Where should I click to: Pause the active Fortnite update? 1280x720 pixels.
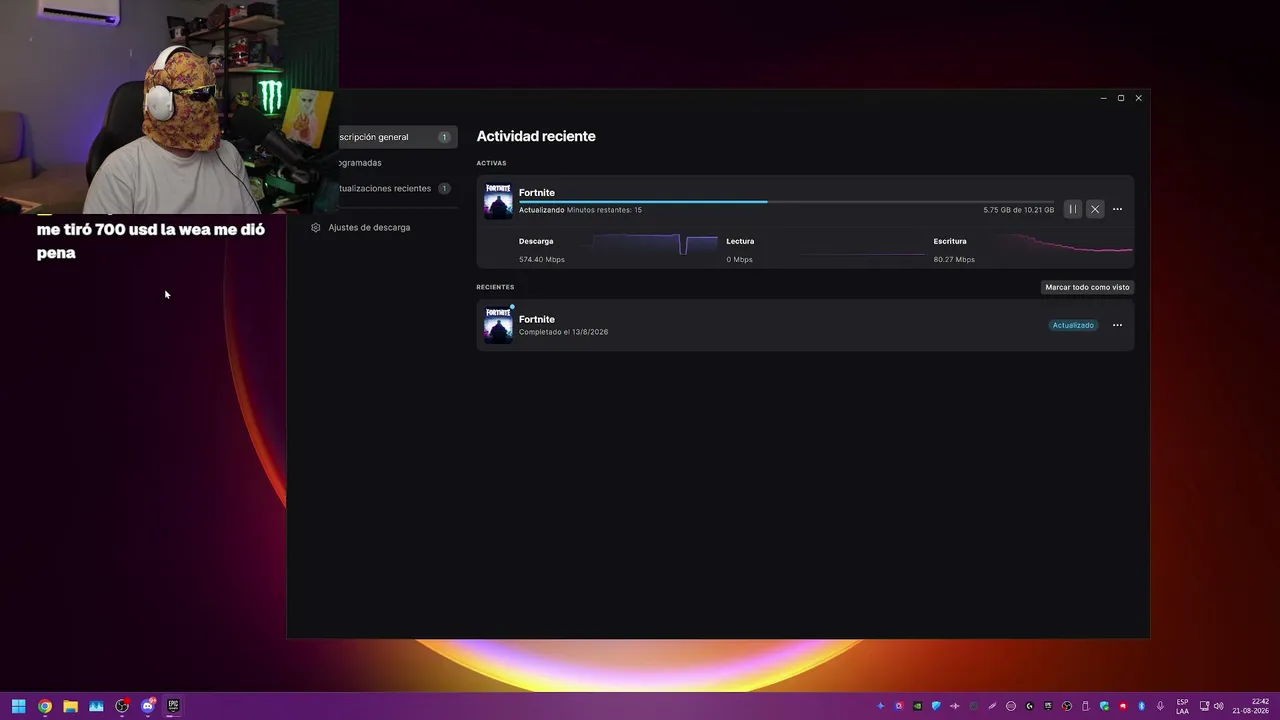(x=1072, y=209)
